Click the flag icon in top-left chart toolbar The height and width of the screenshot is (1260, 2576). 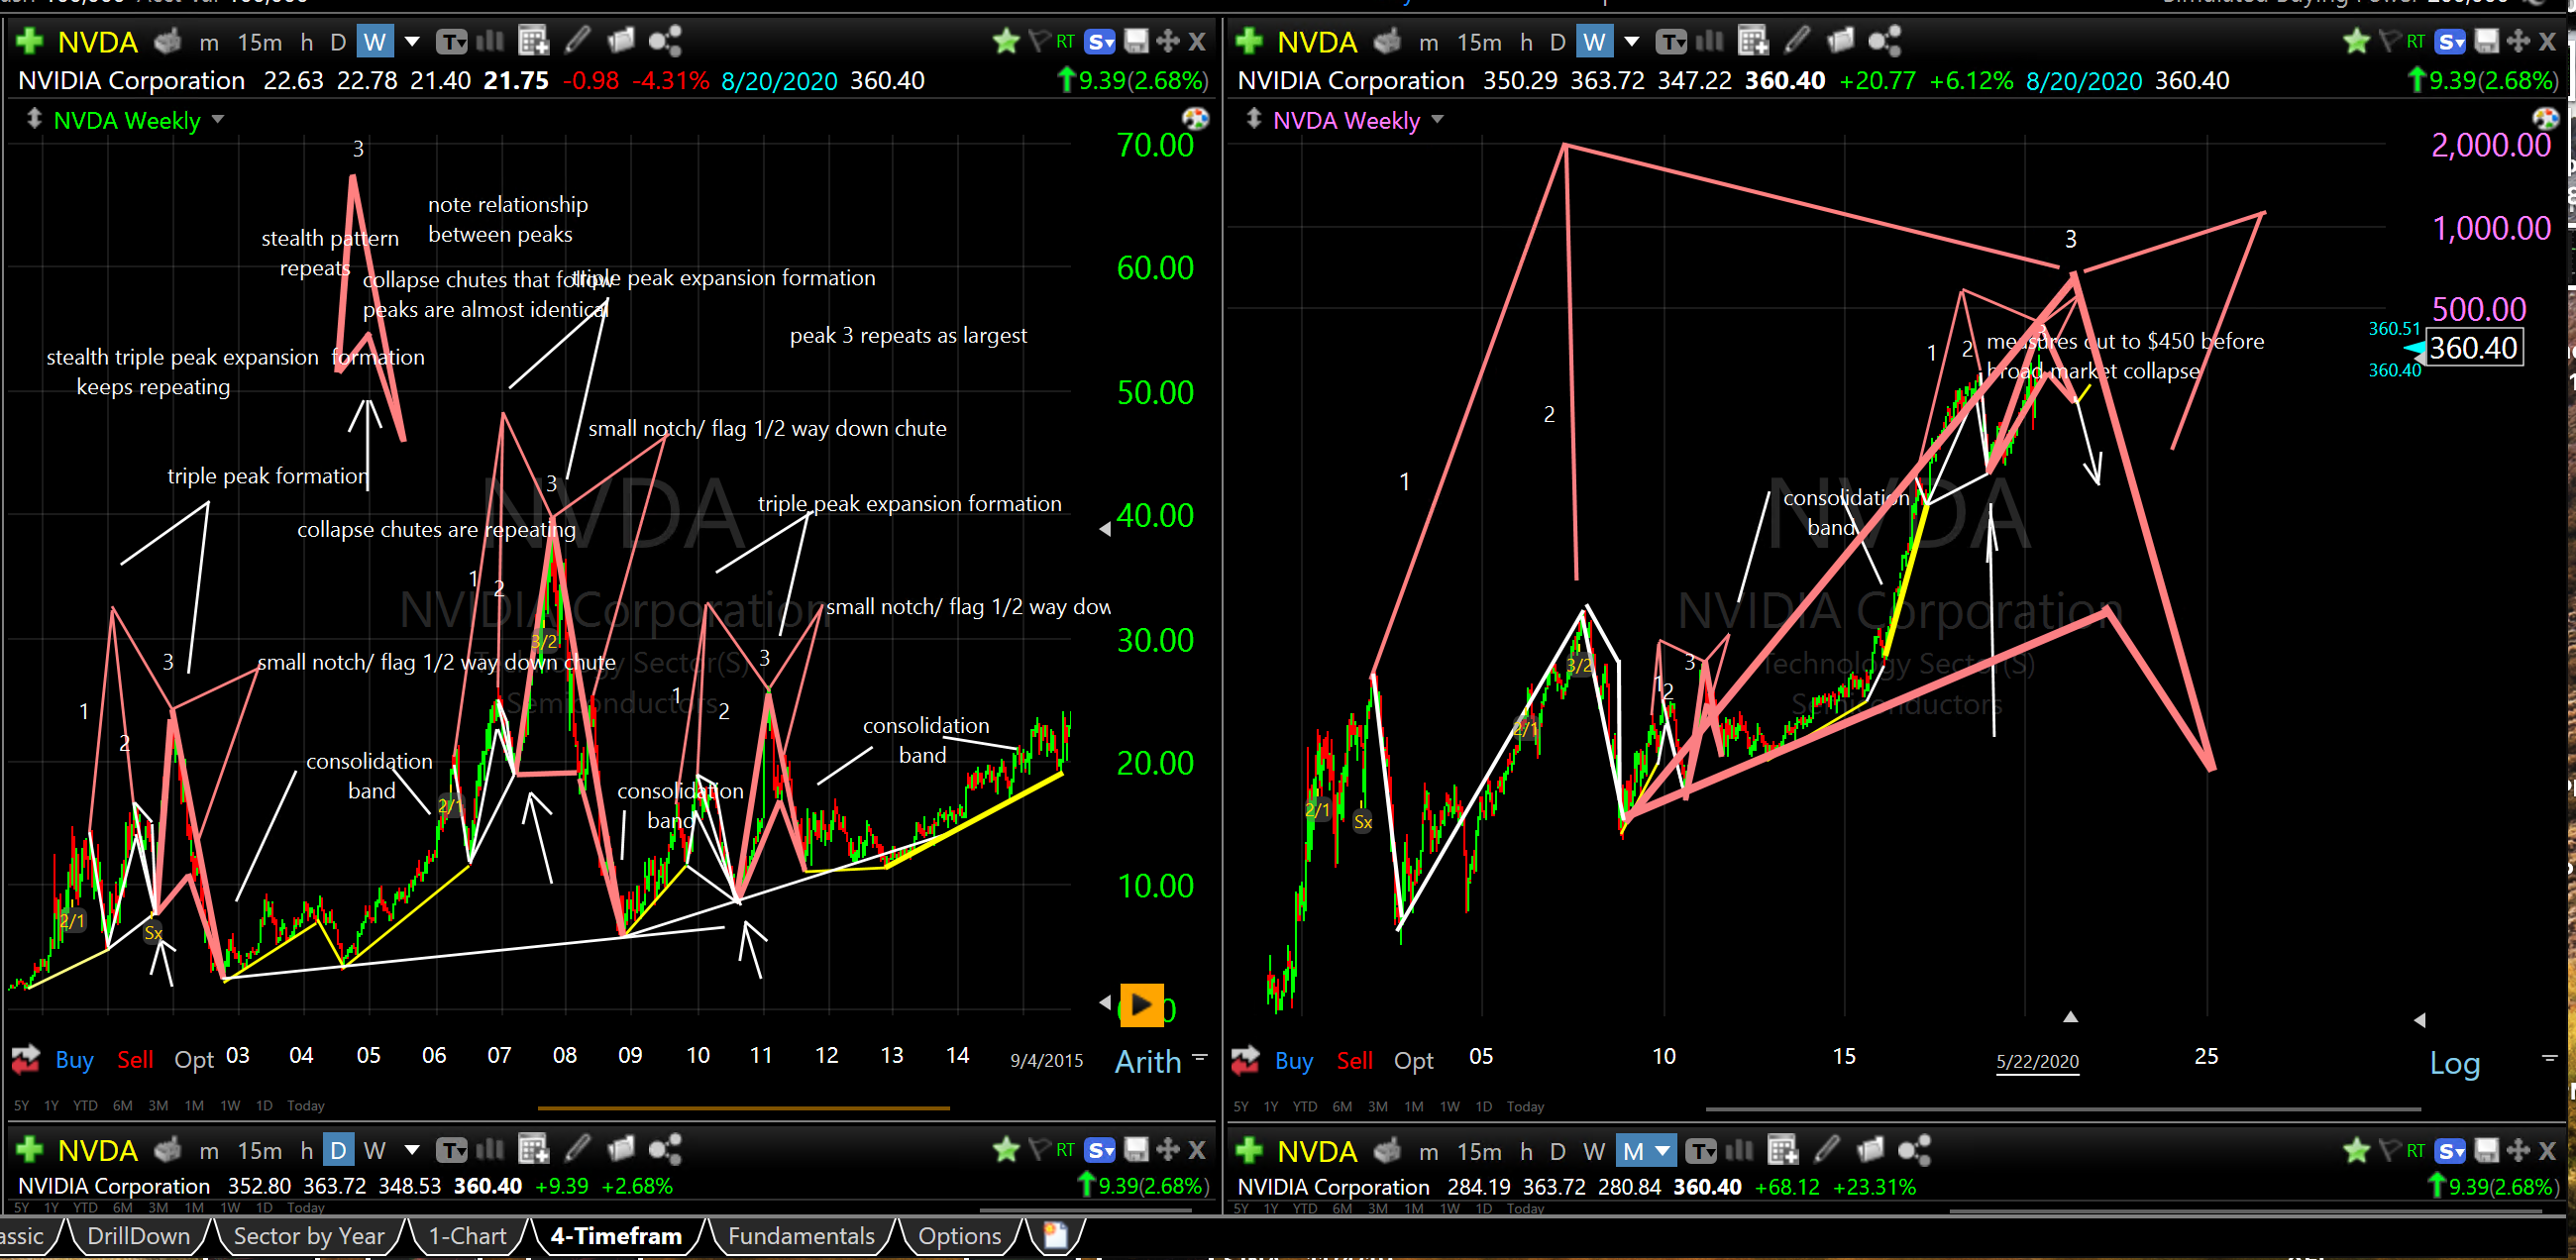[1040, 41]
